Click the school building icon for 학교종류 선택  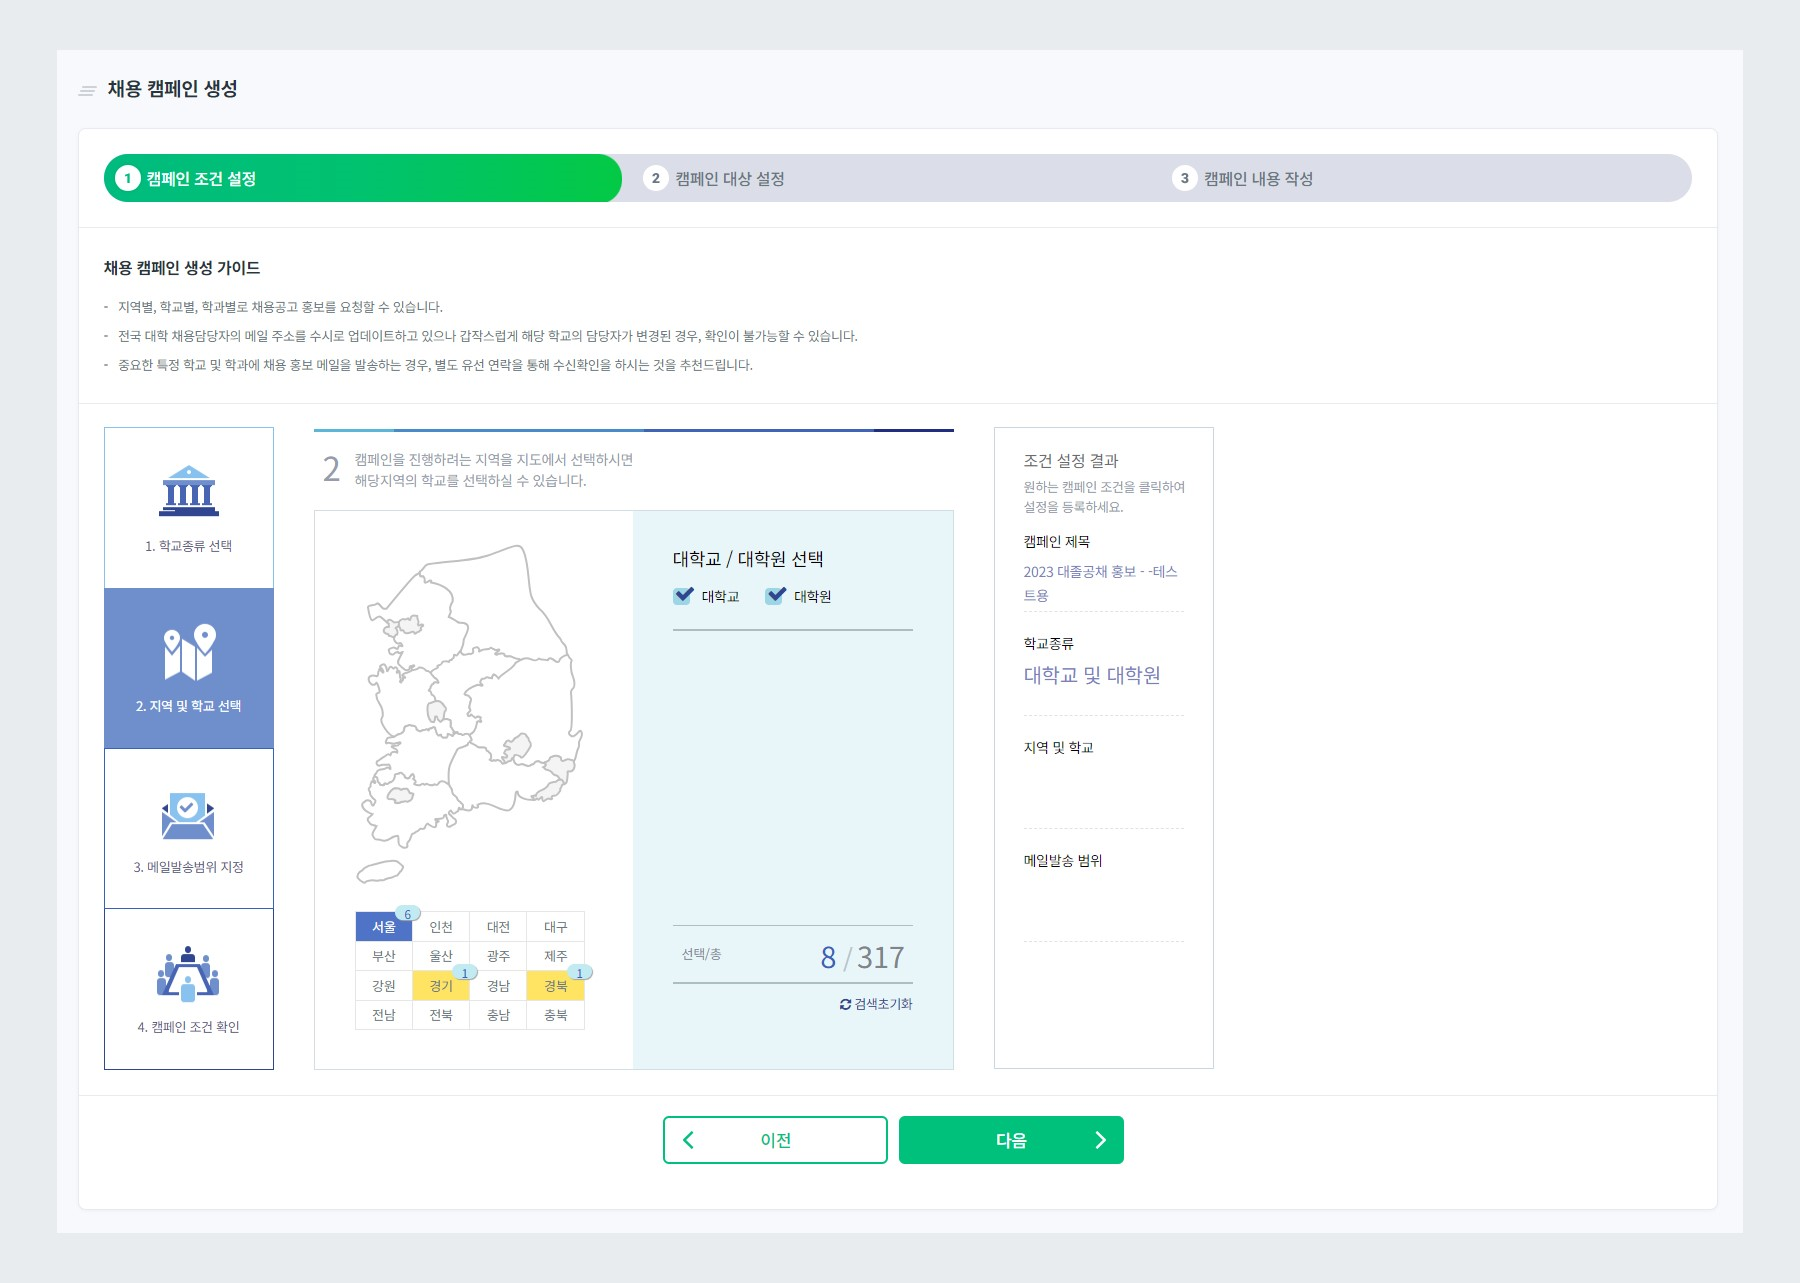[x=189, y=491]
